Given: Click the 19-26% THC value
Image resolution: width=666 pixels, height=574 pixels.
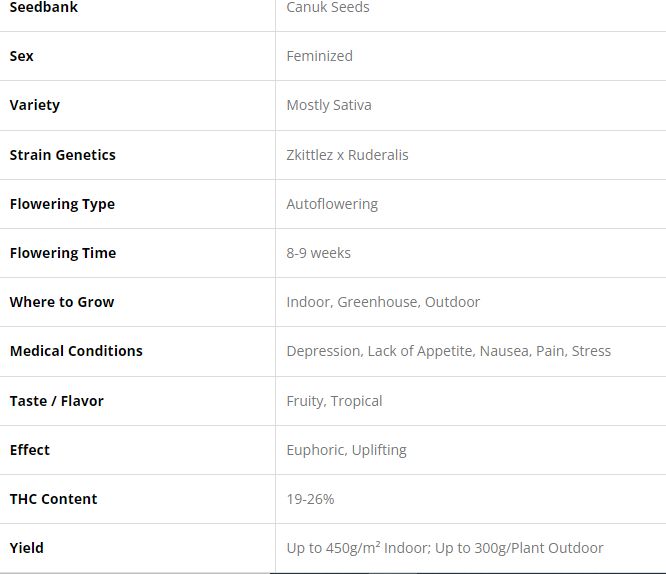Looking at the screenshot, I should pos(310,499).
